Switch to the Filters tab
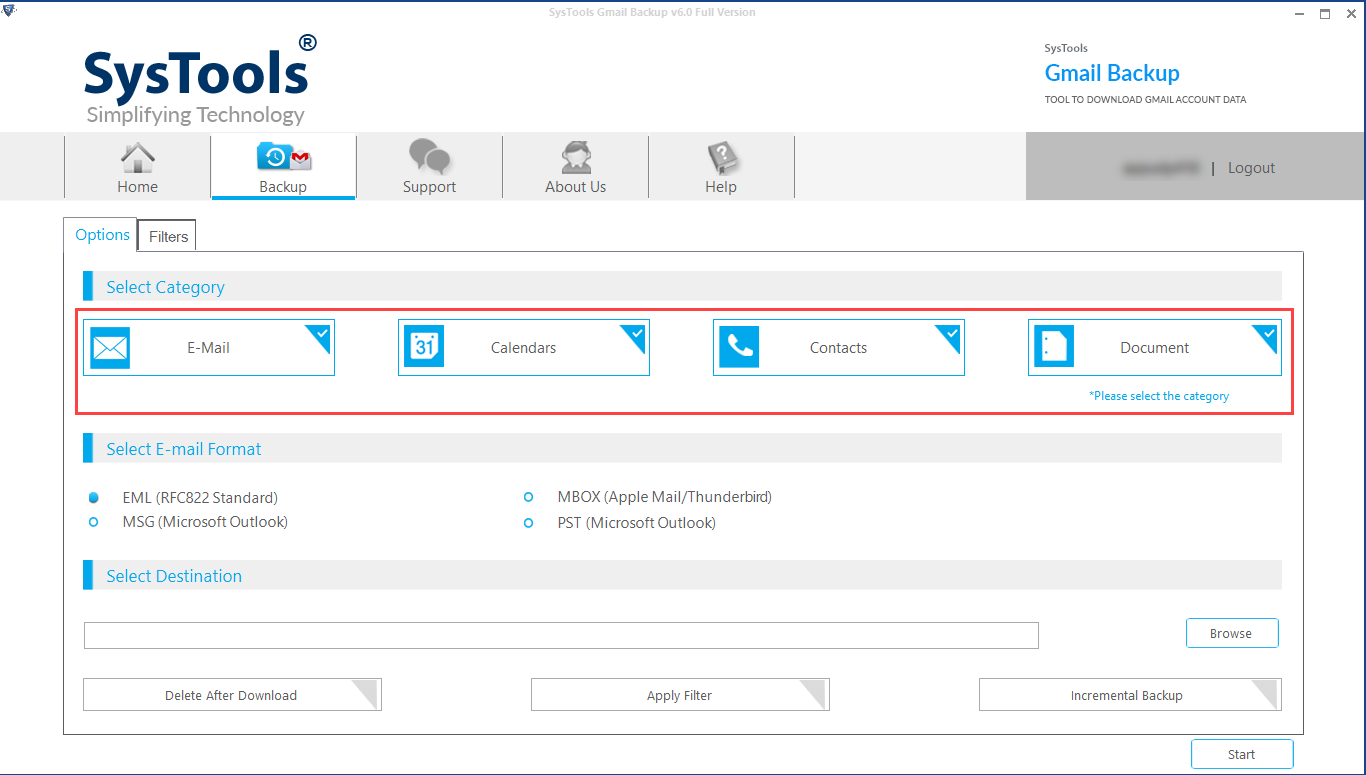The height and width of the screenshot is (775, 1366). pyautogui.click(x=168, y=236)
